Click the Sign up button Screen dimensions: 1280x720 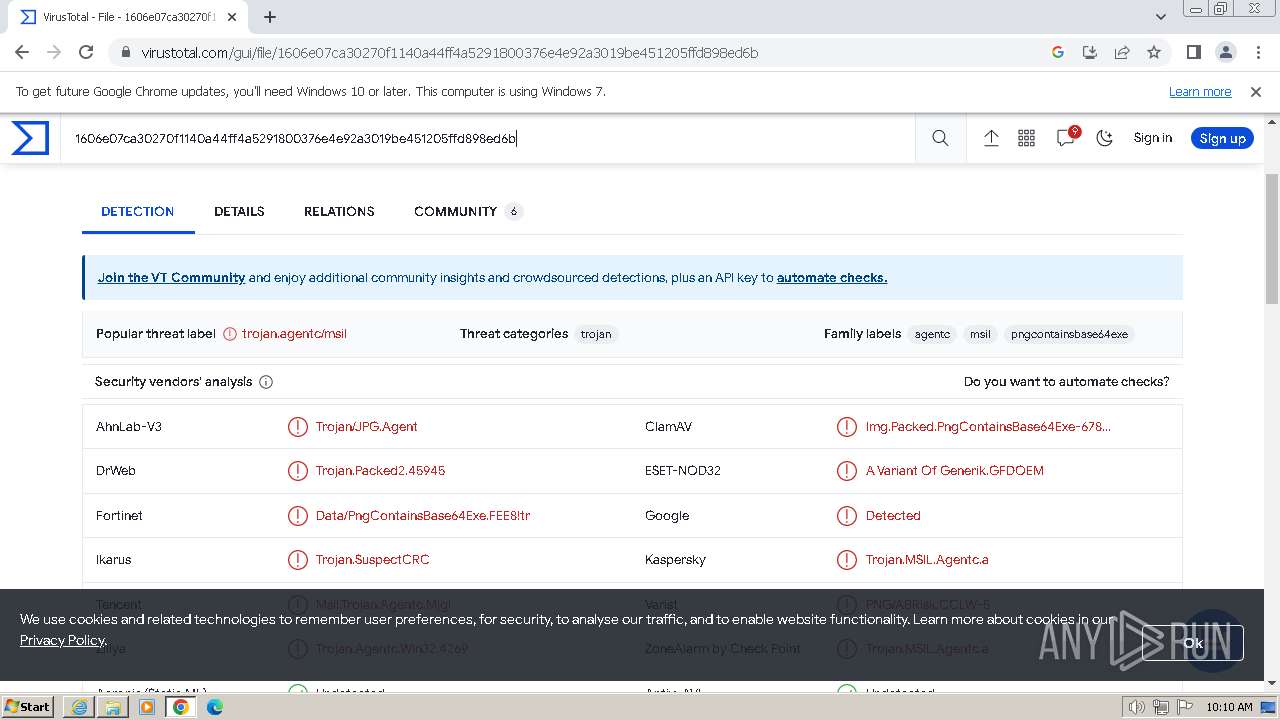(1222, 138)
